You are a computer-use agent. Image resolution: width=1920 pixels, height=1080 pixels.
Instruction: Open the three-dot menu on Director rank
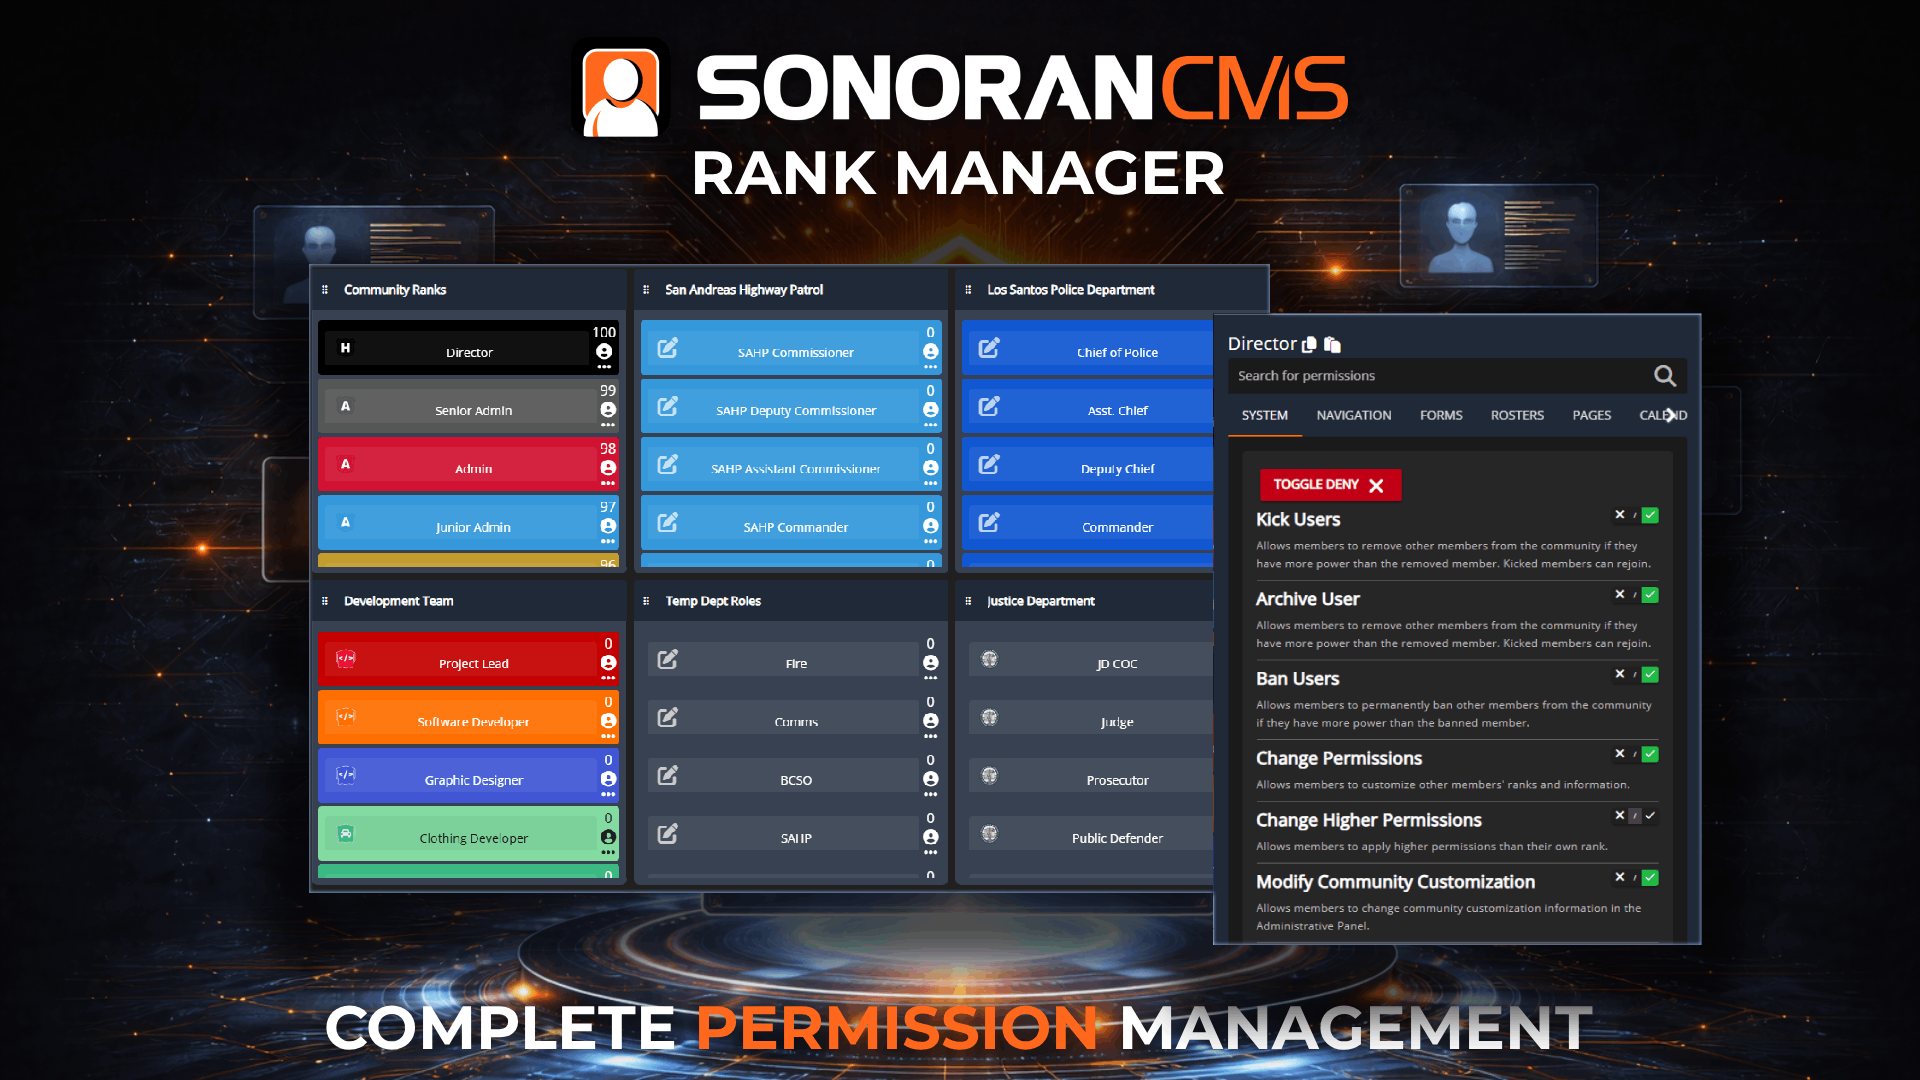pyautogui.click(x=604, y=367)
